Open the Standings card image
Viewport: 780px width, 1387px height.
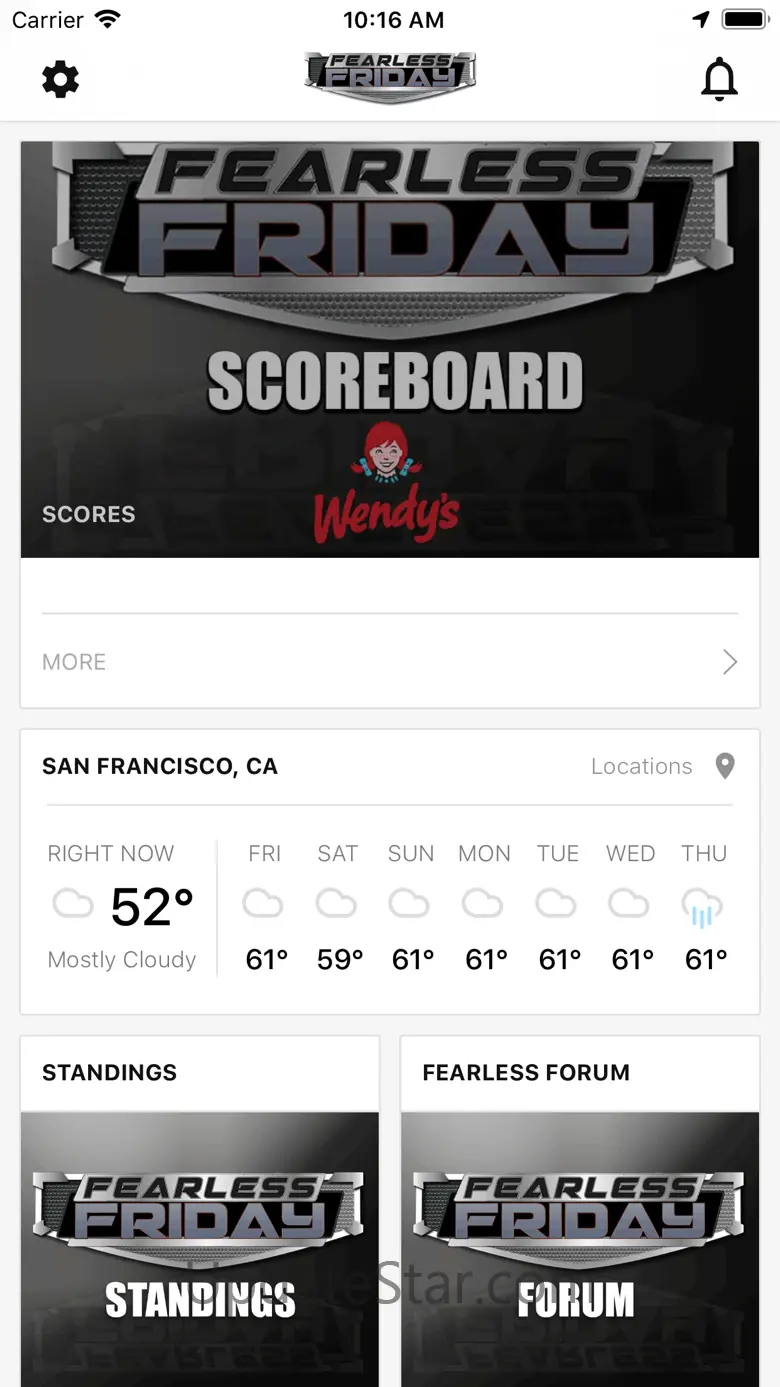[x=200, y=1249]
